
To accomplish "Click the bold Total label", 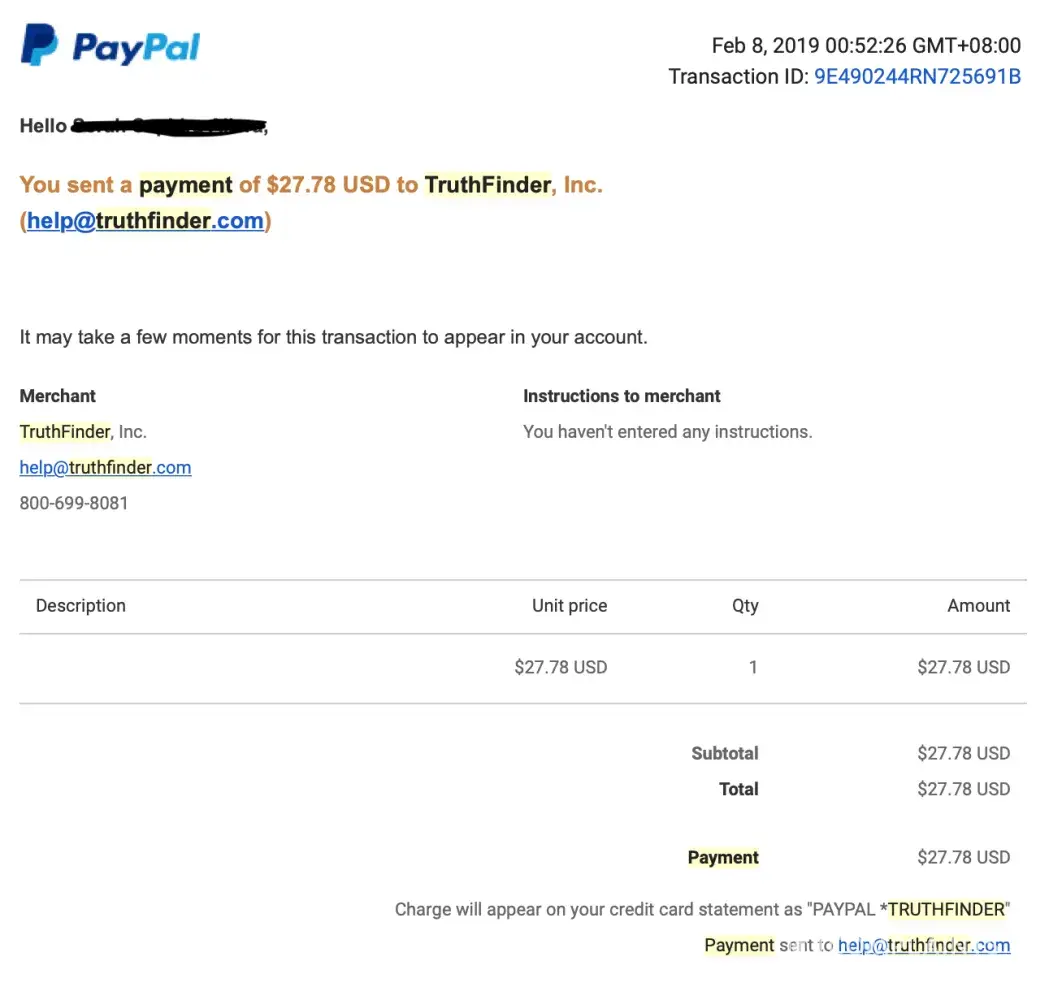I will (738, 789).
